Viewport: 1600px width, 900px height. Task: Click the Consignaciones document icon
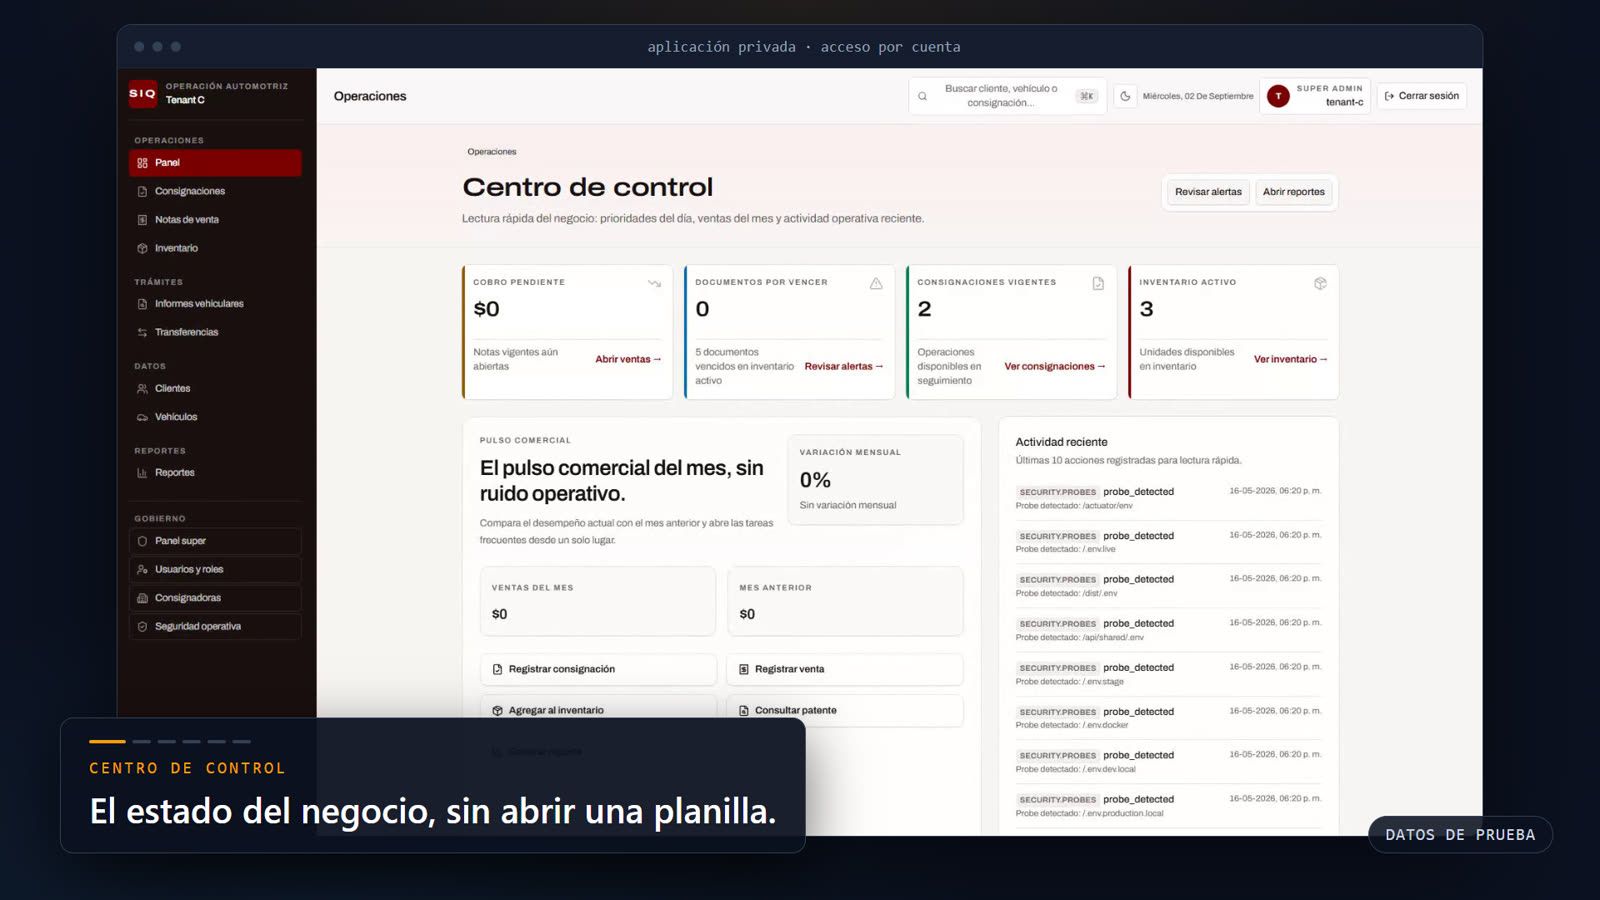142,191
